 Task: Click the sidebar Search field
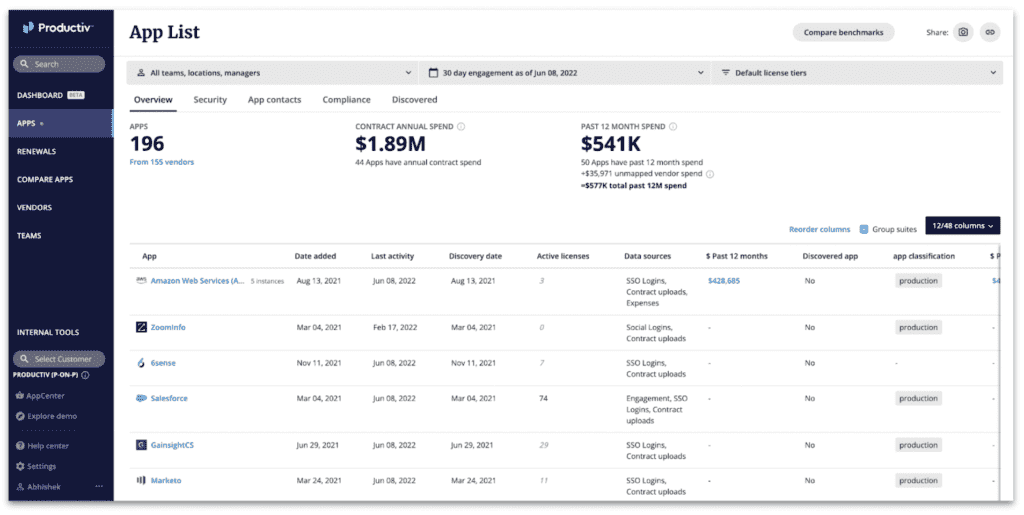pos(59,64)
